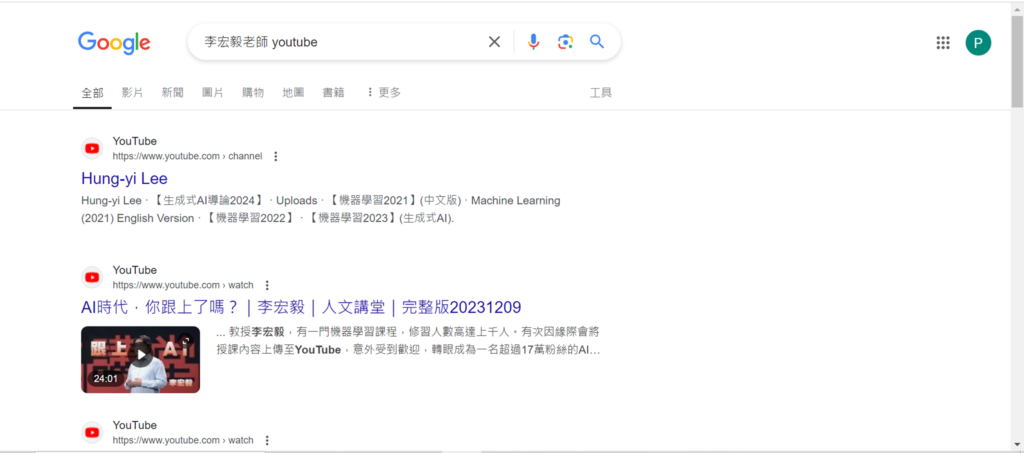Select the 新聞 tab
Image resolution: width=1024 pixels, height=453 pixels.
[172, 92]
